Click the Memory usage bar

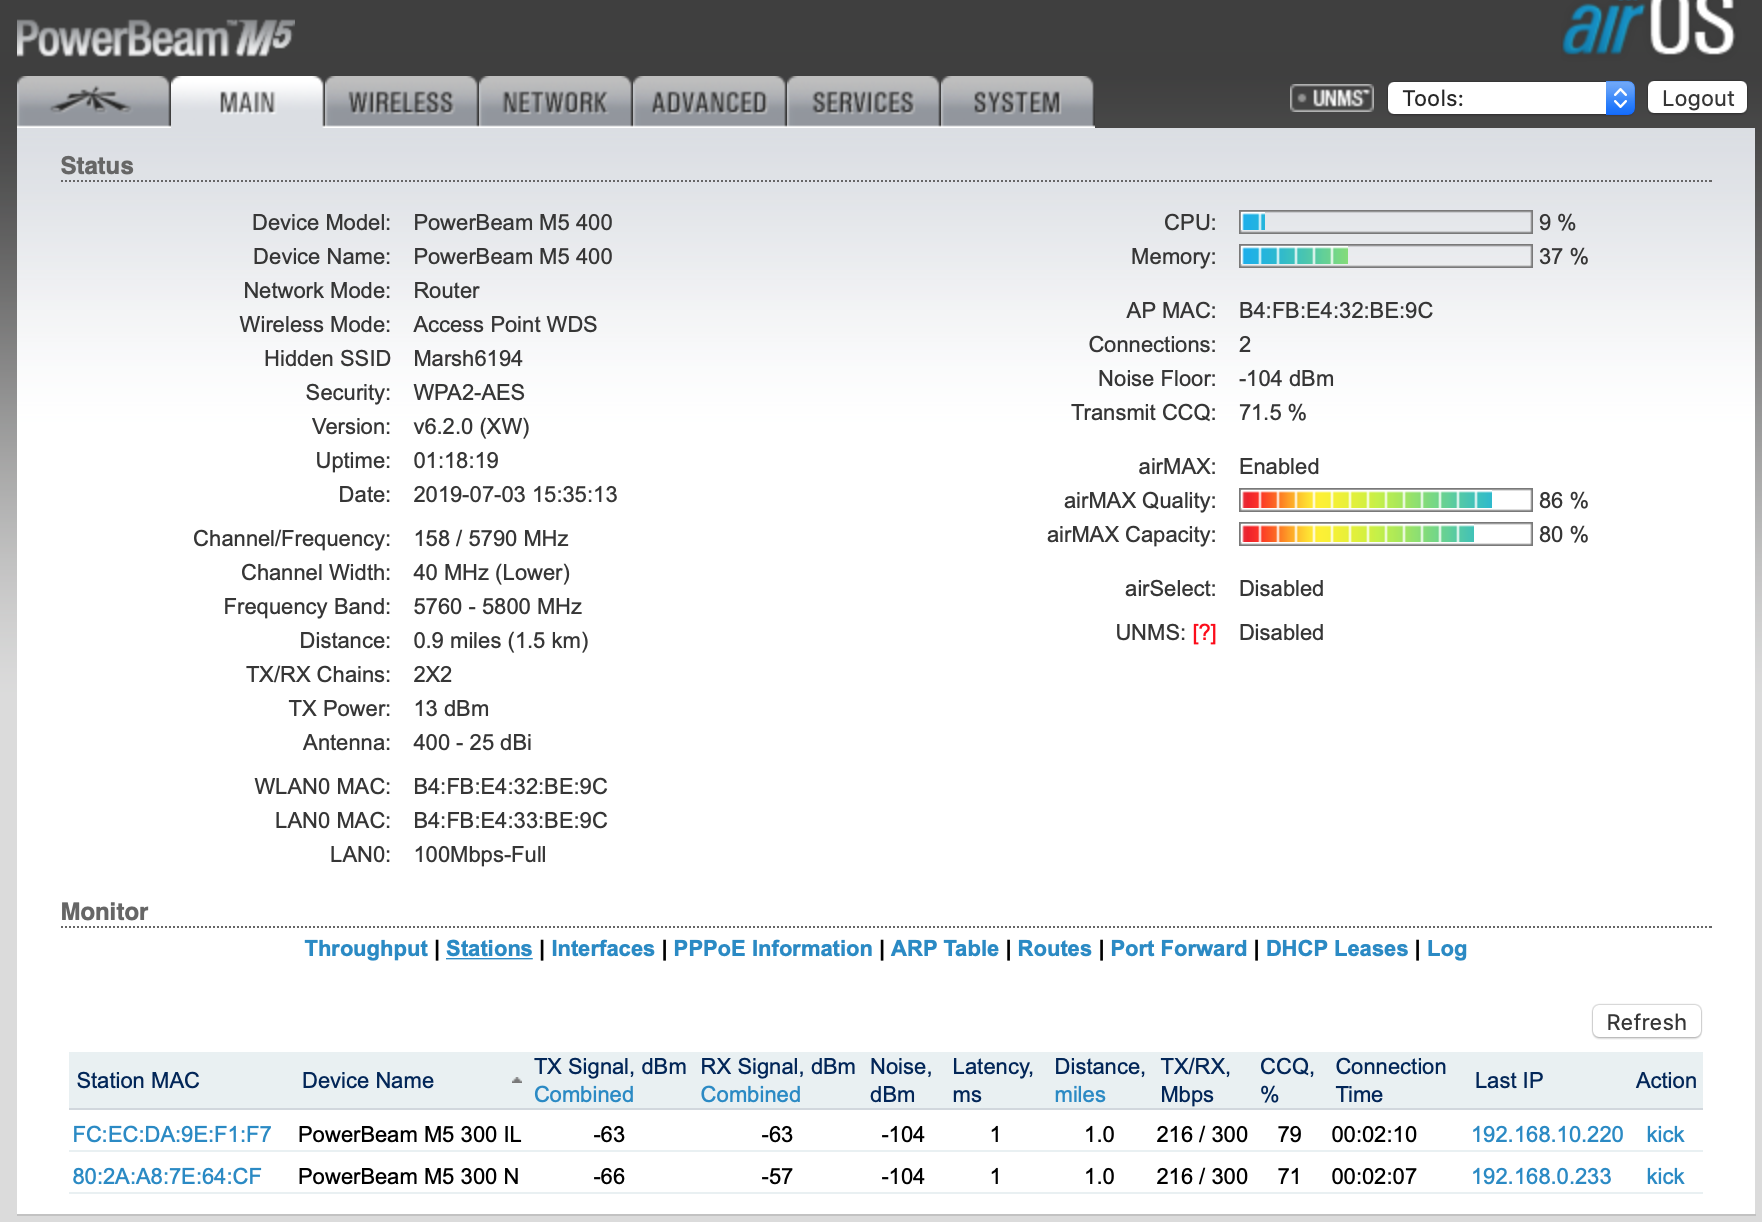(1385, 256)
